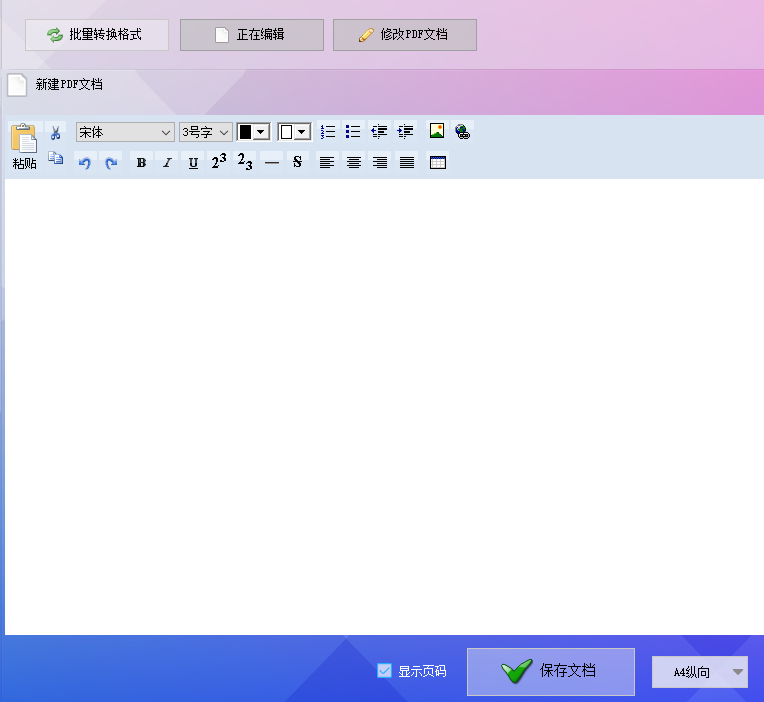This screenshot has height=702, width=764.
Task: Click the 新建PDF文档 page icon
Action: pos(17,85)
